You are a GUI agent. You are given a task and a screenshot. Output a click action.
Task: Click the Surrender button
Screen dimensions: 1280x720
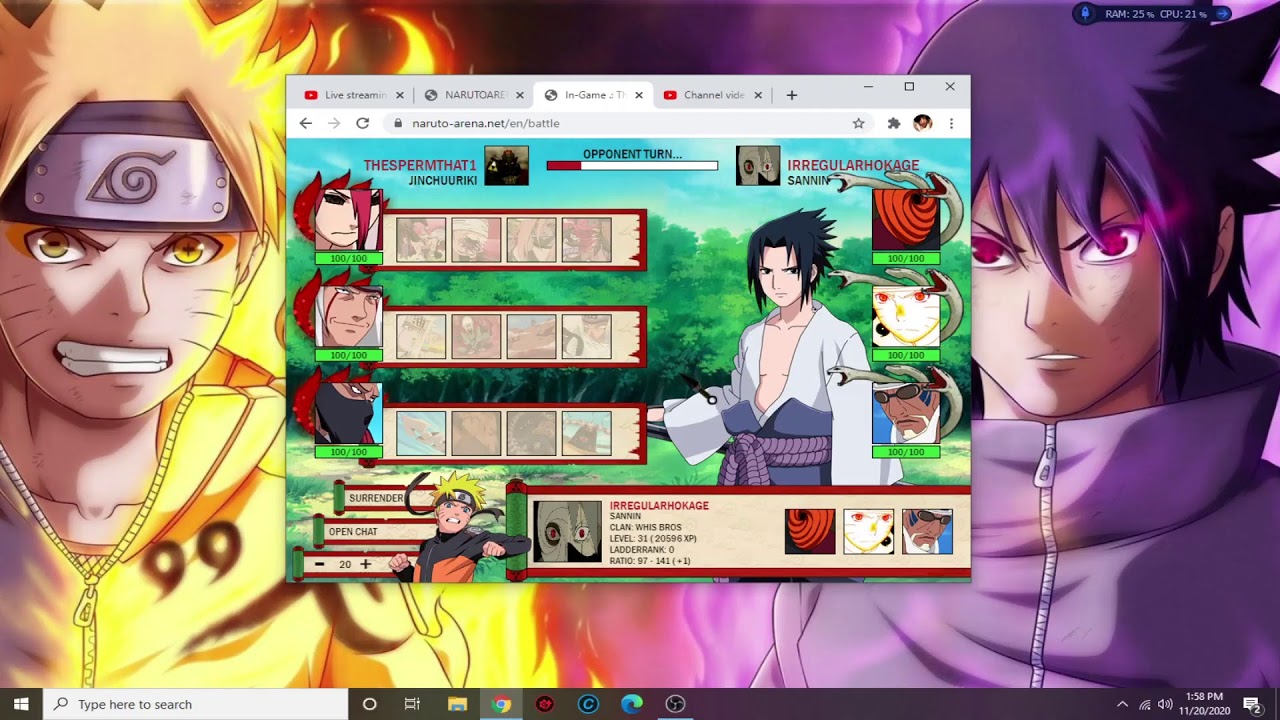377,498
